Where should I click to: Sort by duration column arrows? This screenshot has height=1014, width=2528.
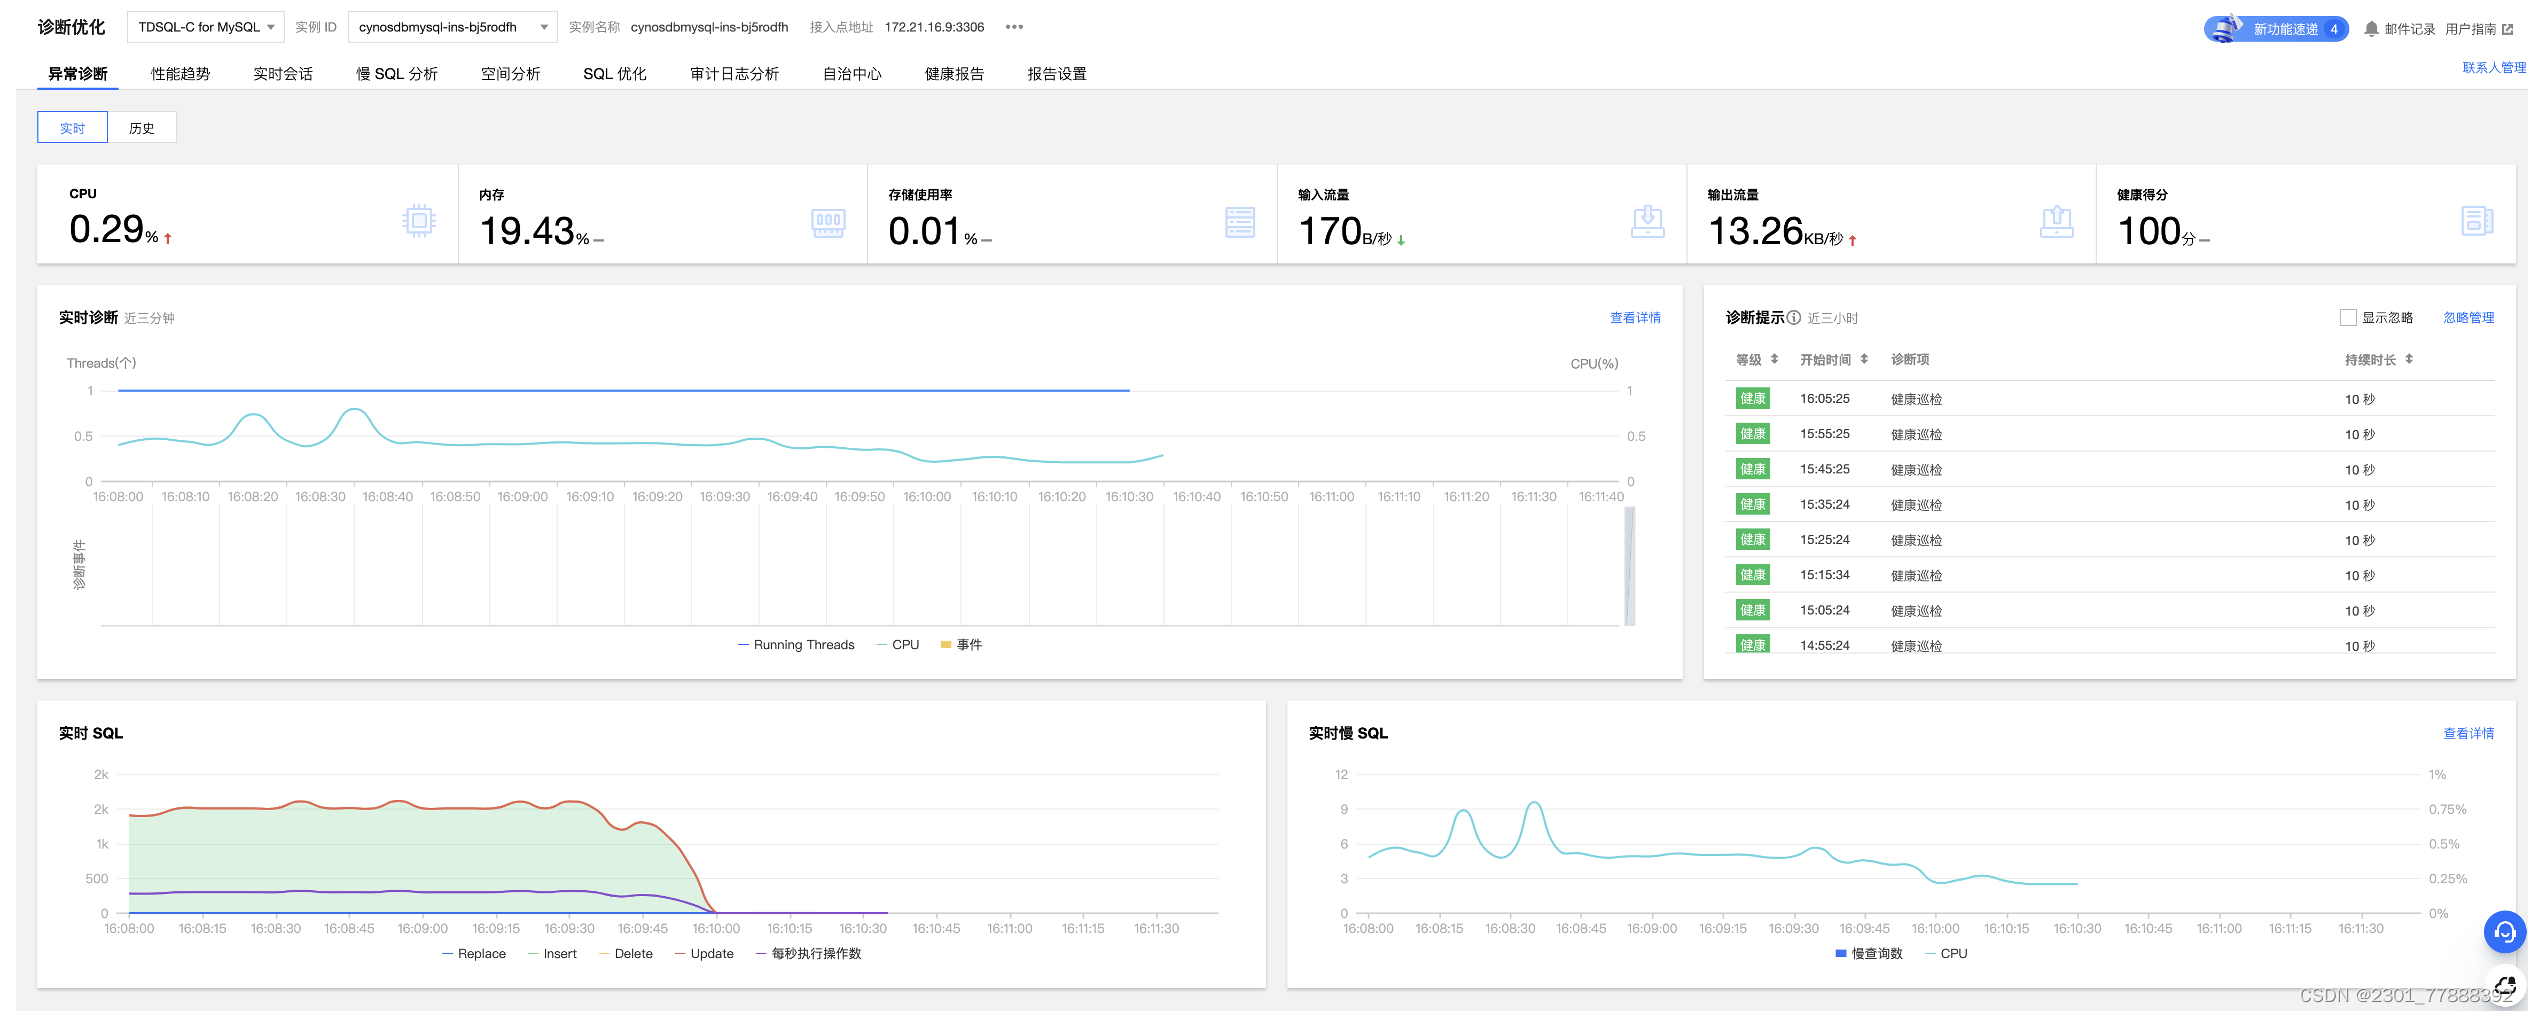2409,359
